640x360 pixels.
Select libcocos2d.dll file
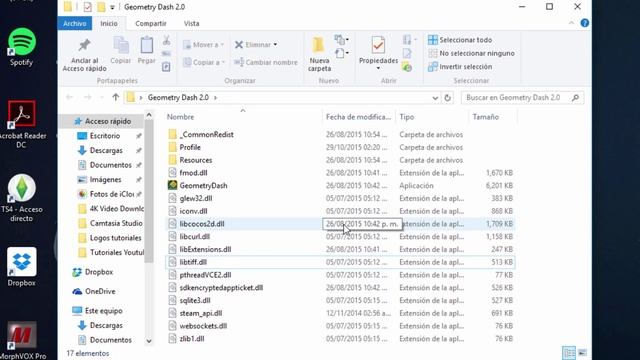click(x=202, y=224)
